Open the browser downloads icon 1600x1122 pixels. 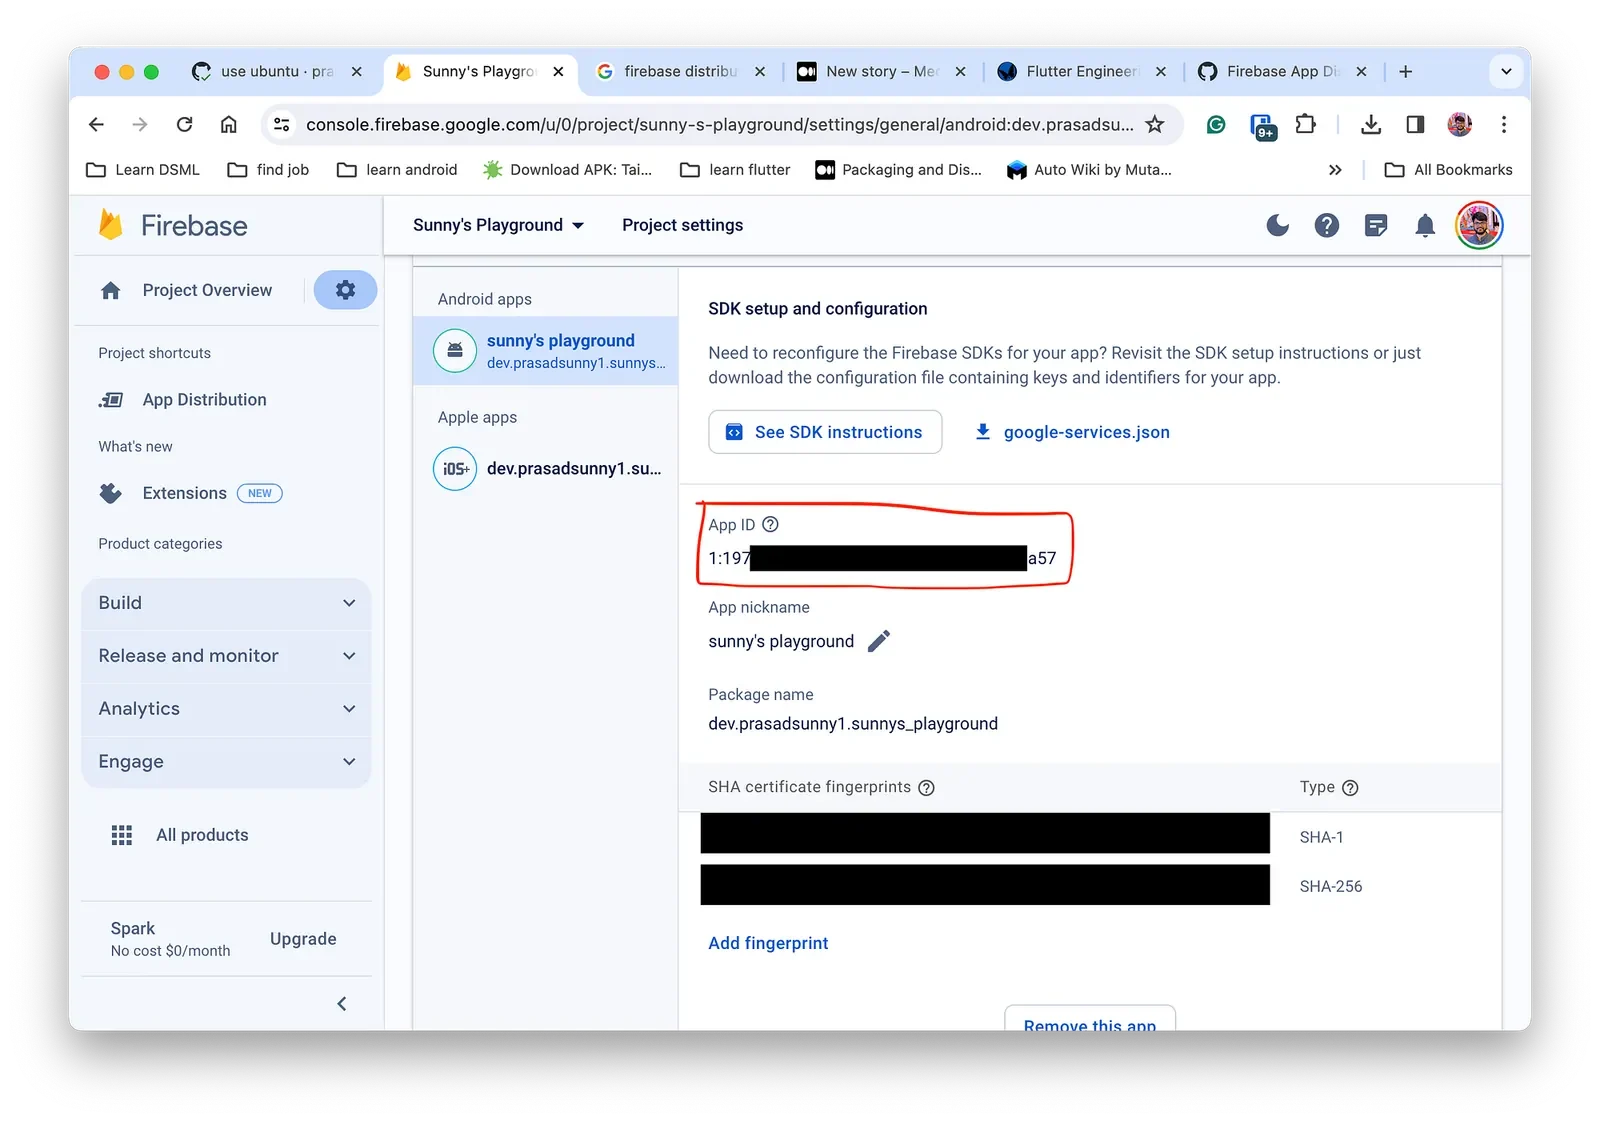tap(1371, 124)
